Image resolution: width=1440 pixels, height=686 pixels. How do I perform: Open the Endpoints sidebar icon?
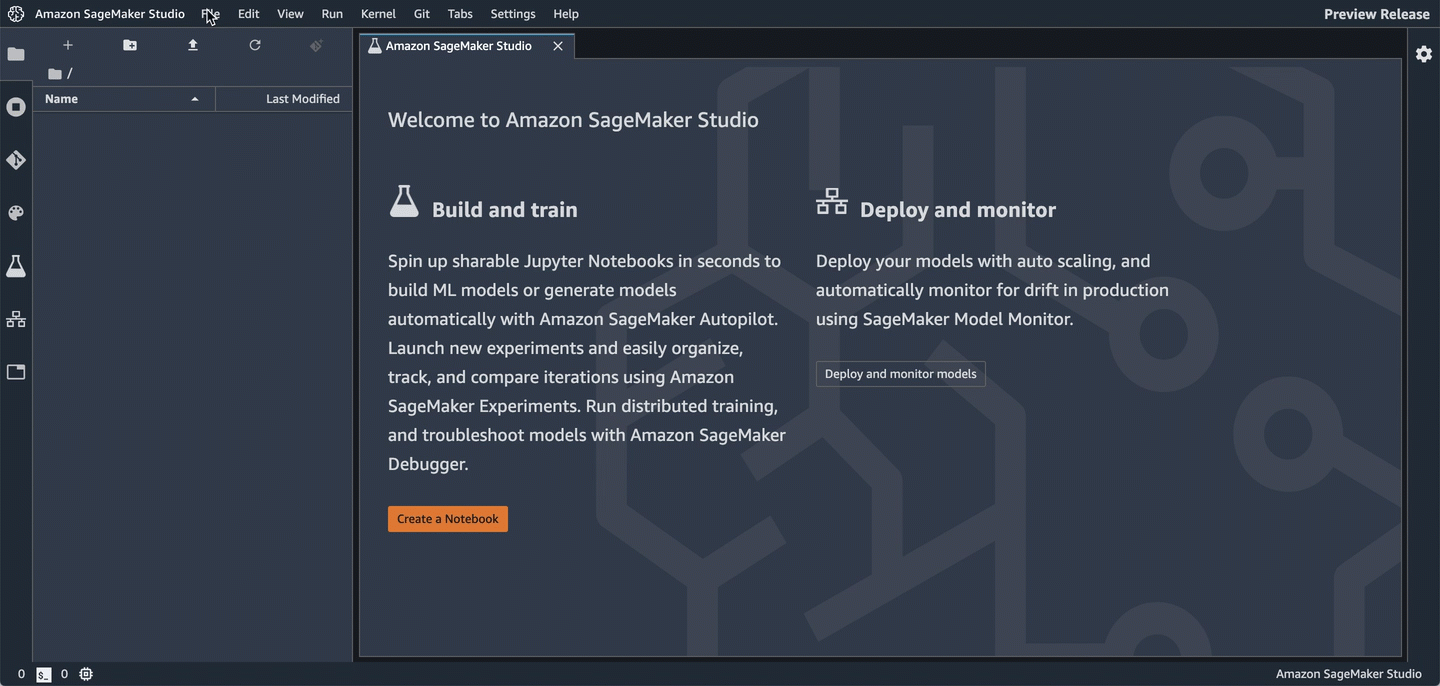tap(16, 319)
